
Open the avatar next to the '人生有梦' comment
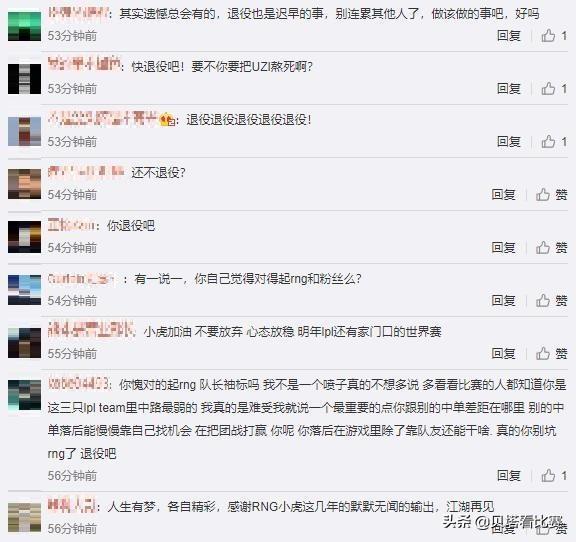point(24,517)
